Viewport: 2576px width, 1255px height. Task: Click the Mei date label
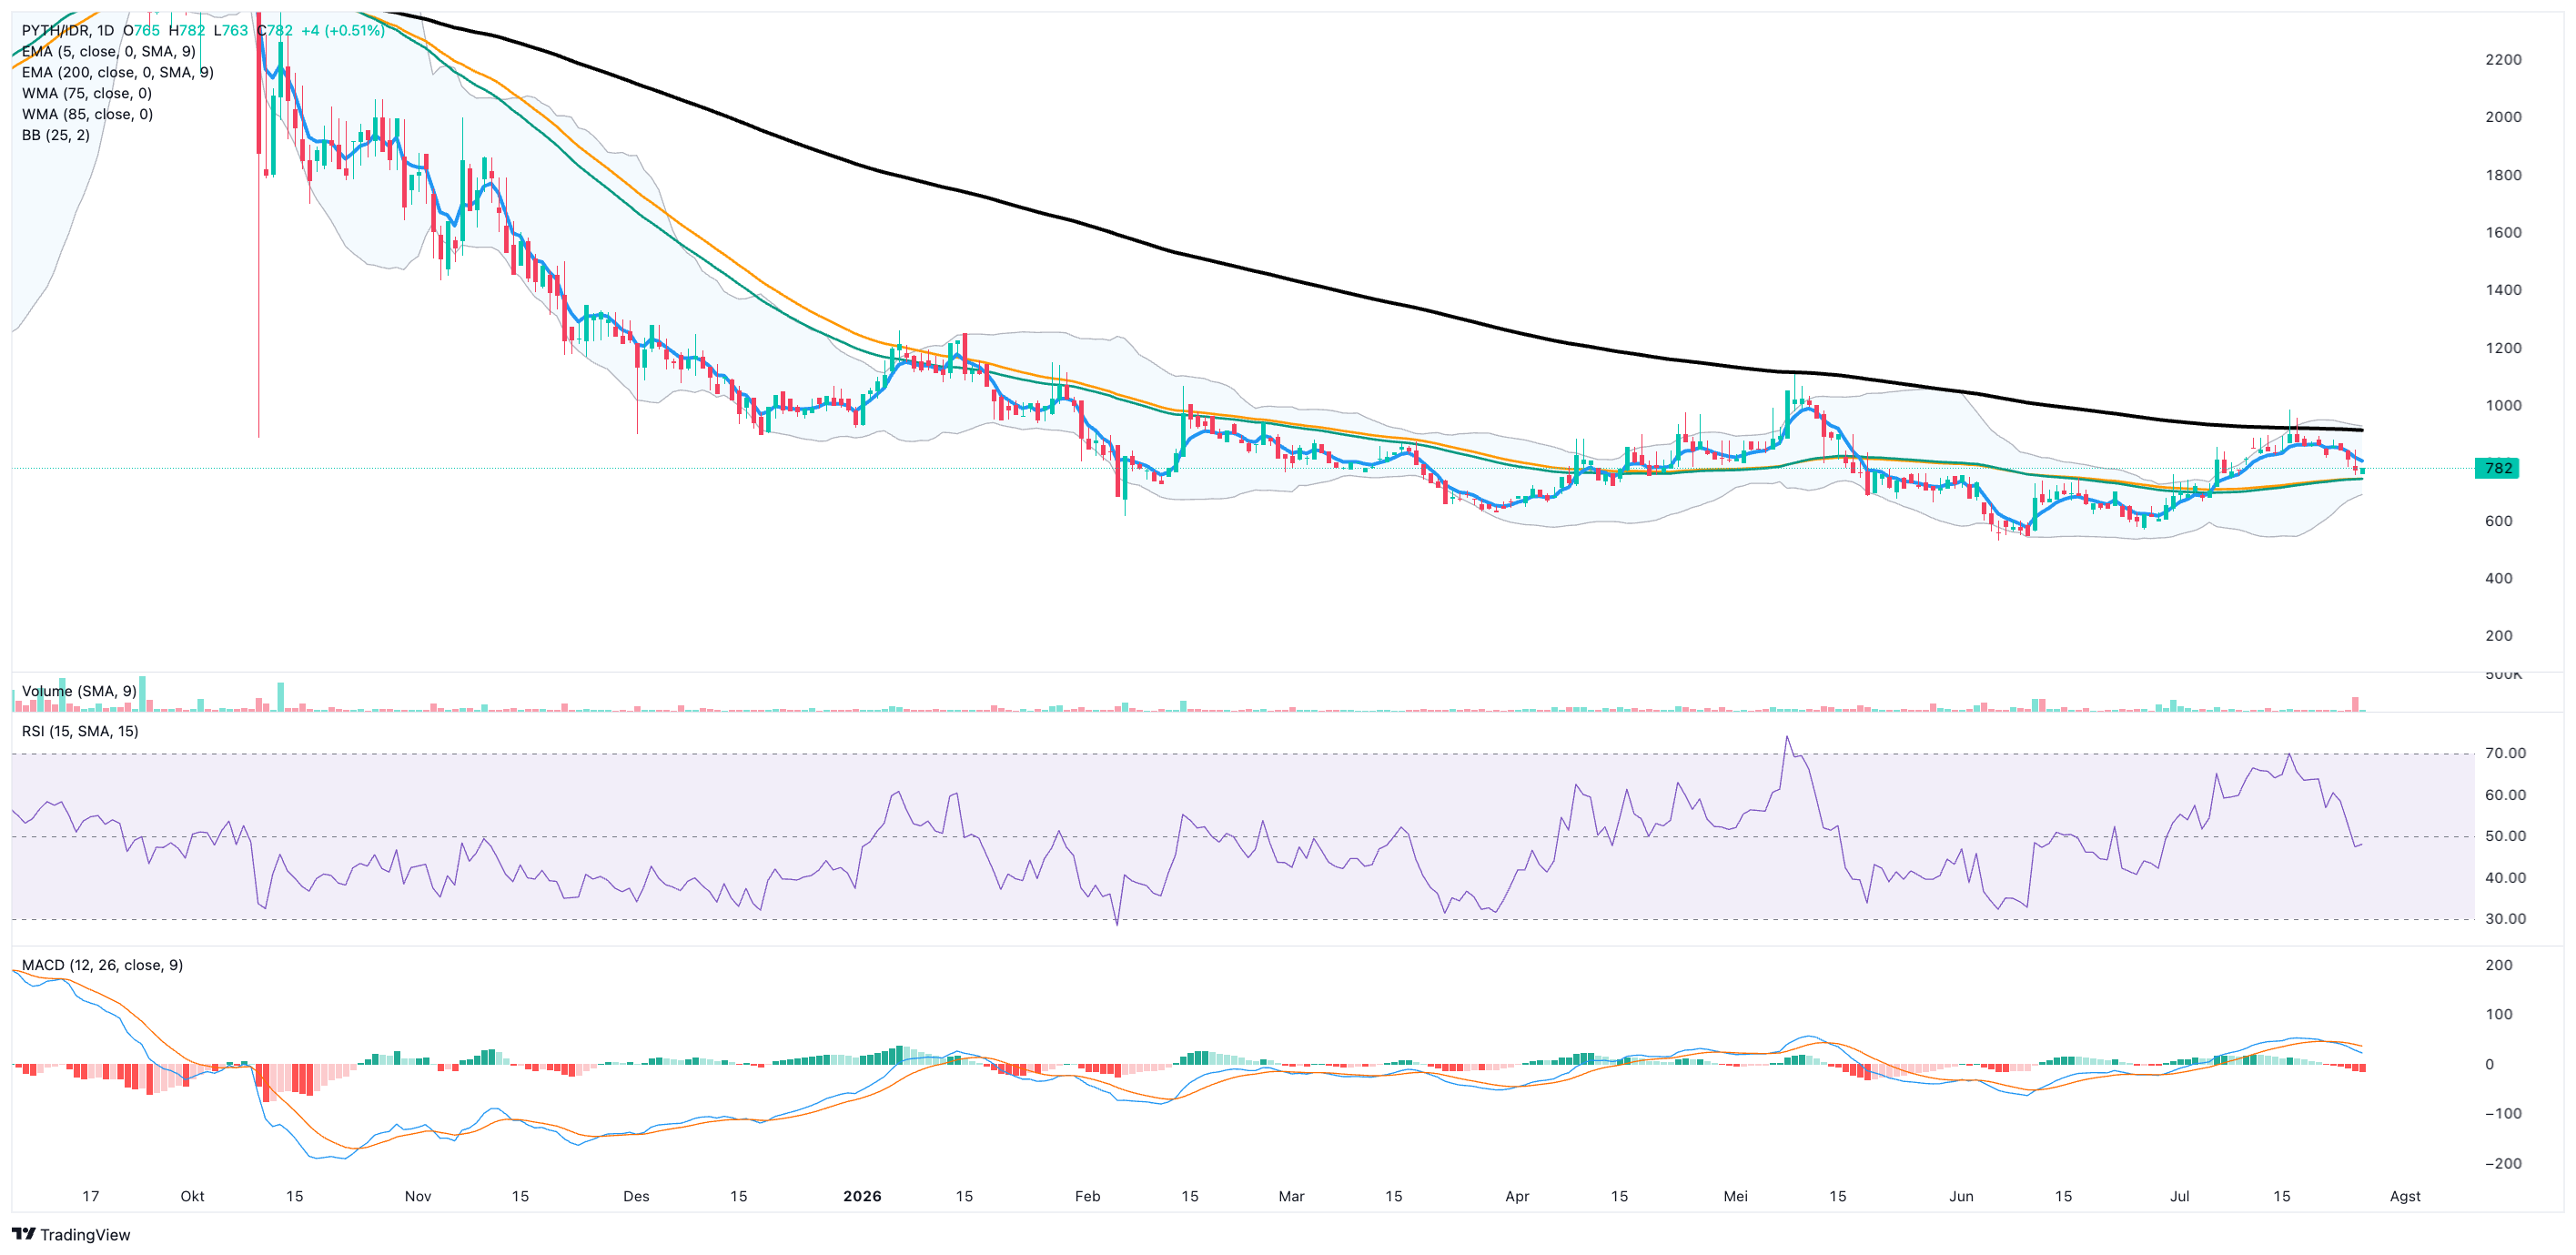point(1735,1197)
